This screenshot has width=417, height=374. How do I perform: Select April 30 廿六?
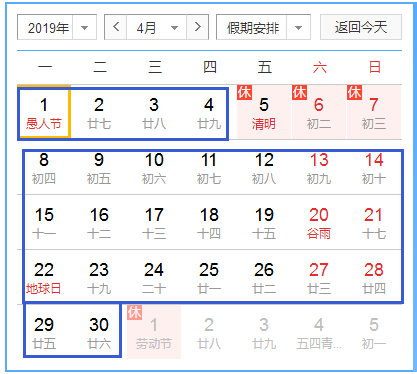[99, 333]
